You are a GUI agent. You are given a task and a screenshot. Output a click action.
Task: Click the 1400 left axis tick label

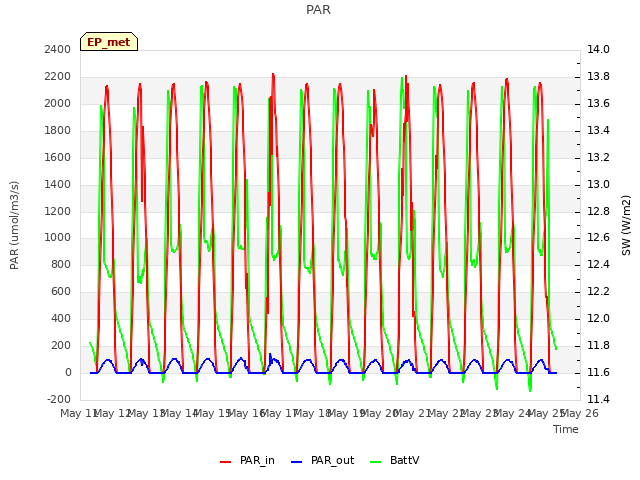pos(58,184)
